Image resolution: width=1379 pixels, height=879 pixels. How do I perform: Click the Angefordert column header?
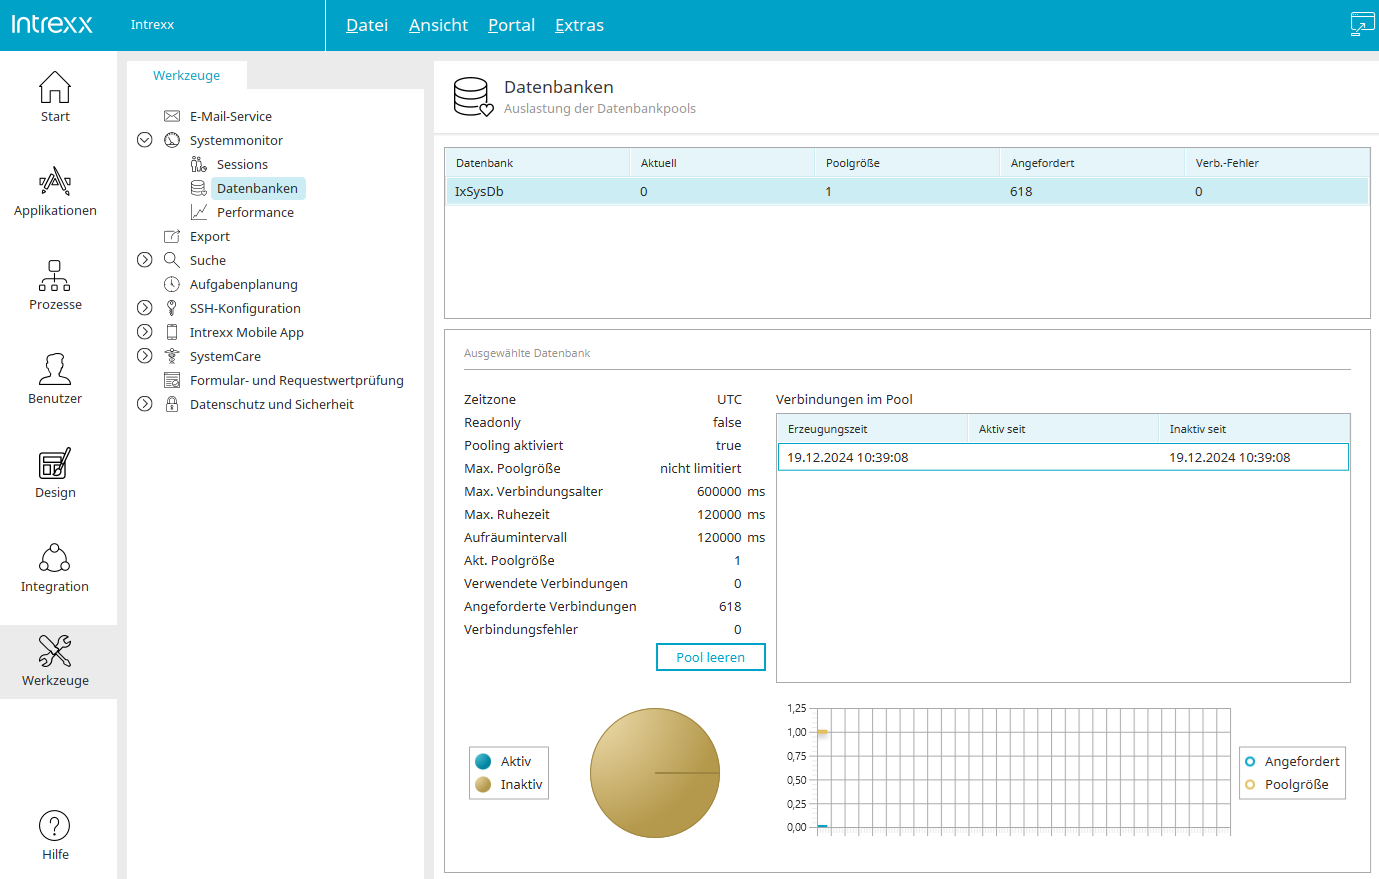click(x=1042, y=163)
